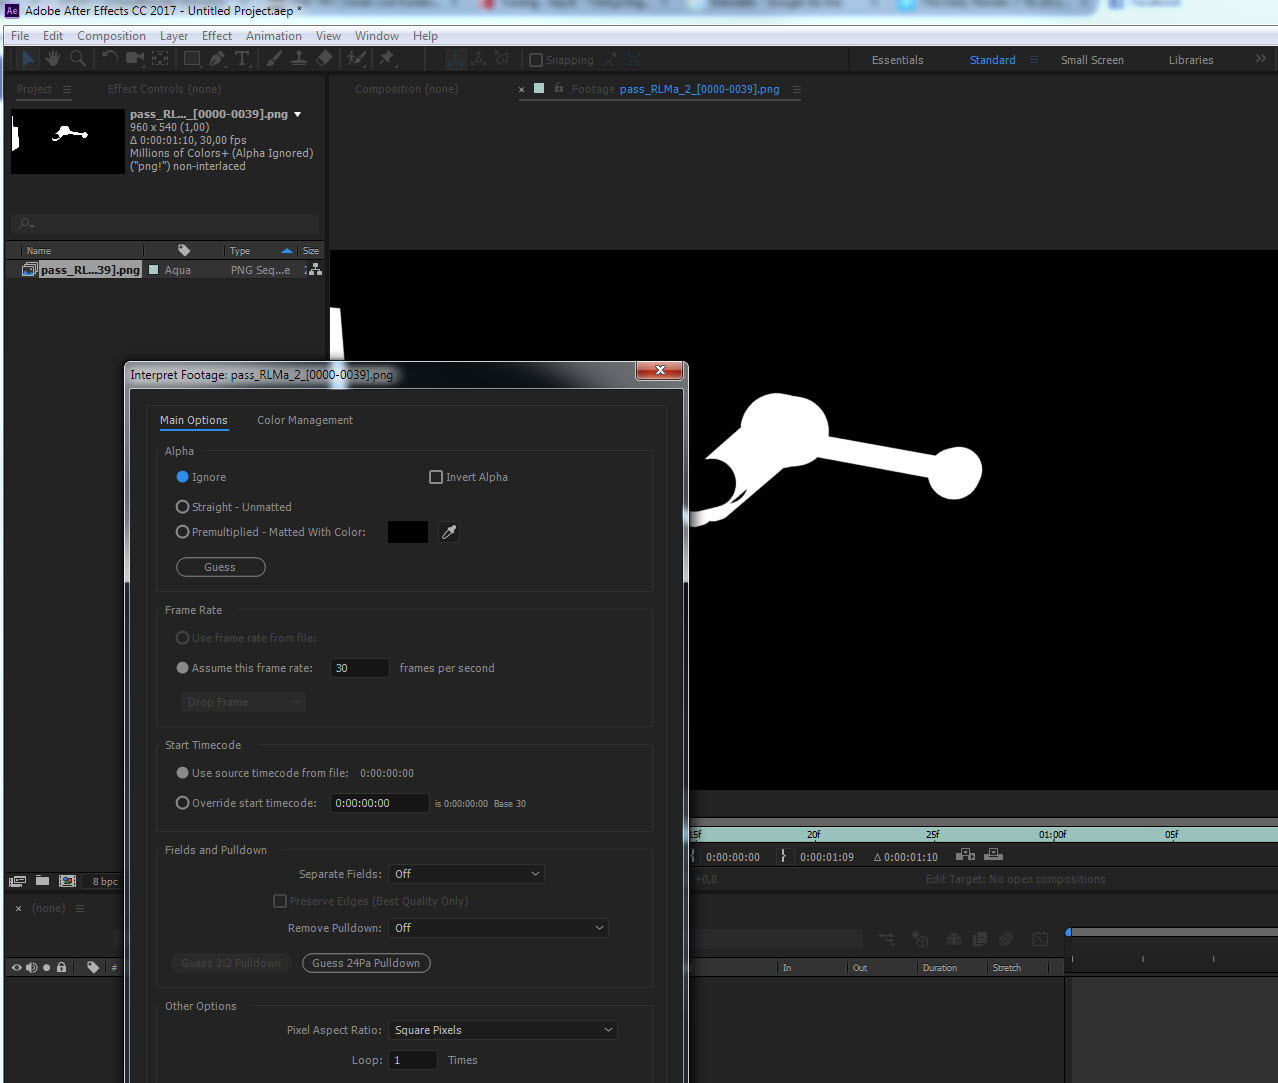
Task: Click the eyedropper for matte color
Action: click(x=449, y=532)
